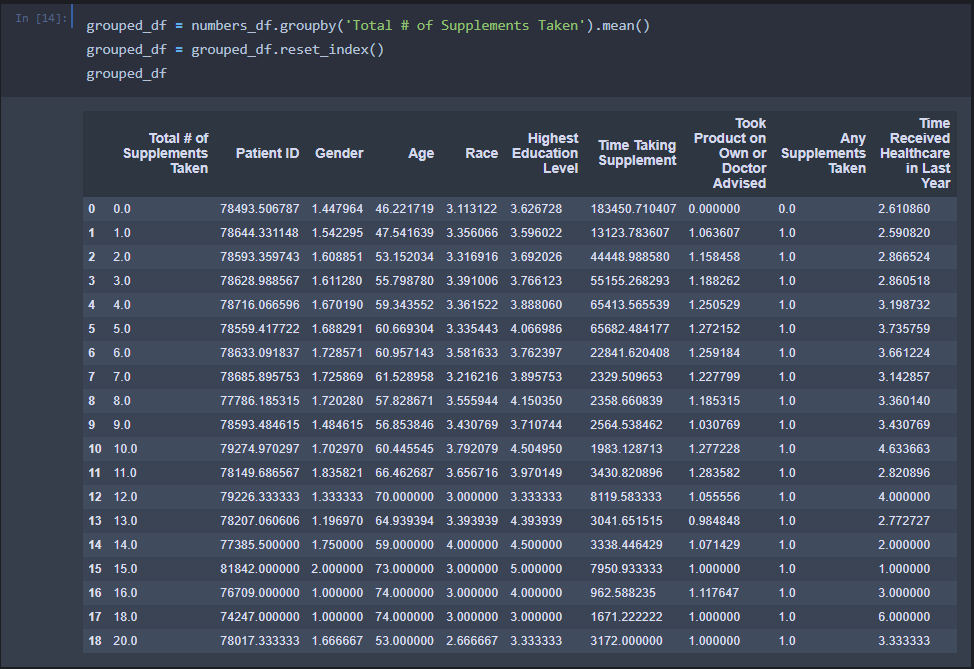The image size is (974, 669).
Task: Click Patient ID value 78644.331148
Action: point(259,233)
